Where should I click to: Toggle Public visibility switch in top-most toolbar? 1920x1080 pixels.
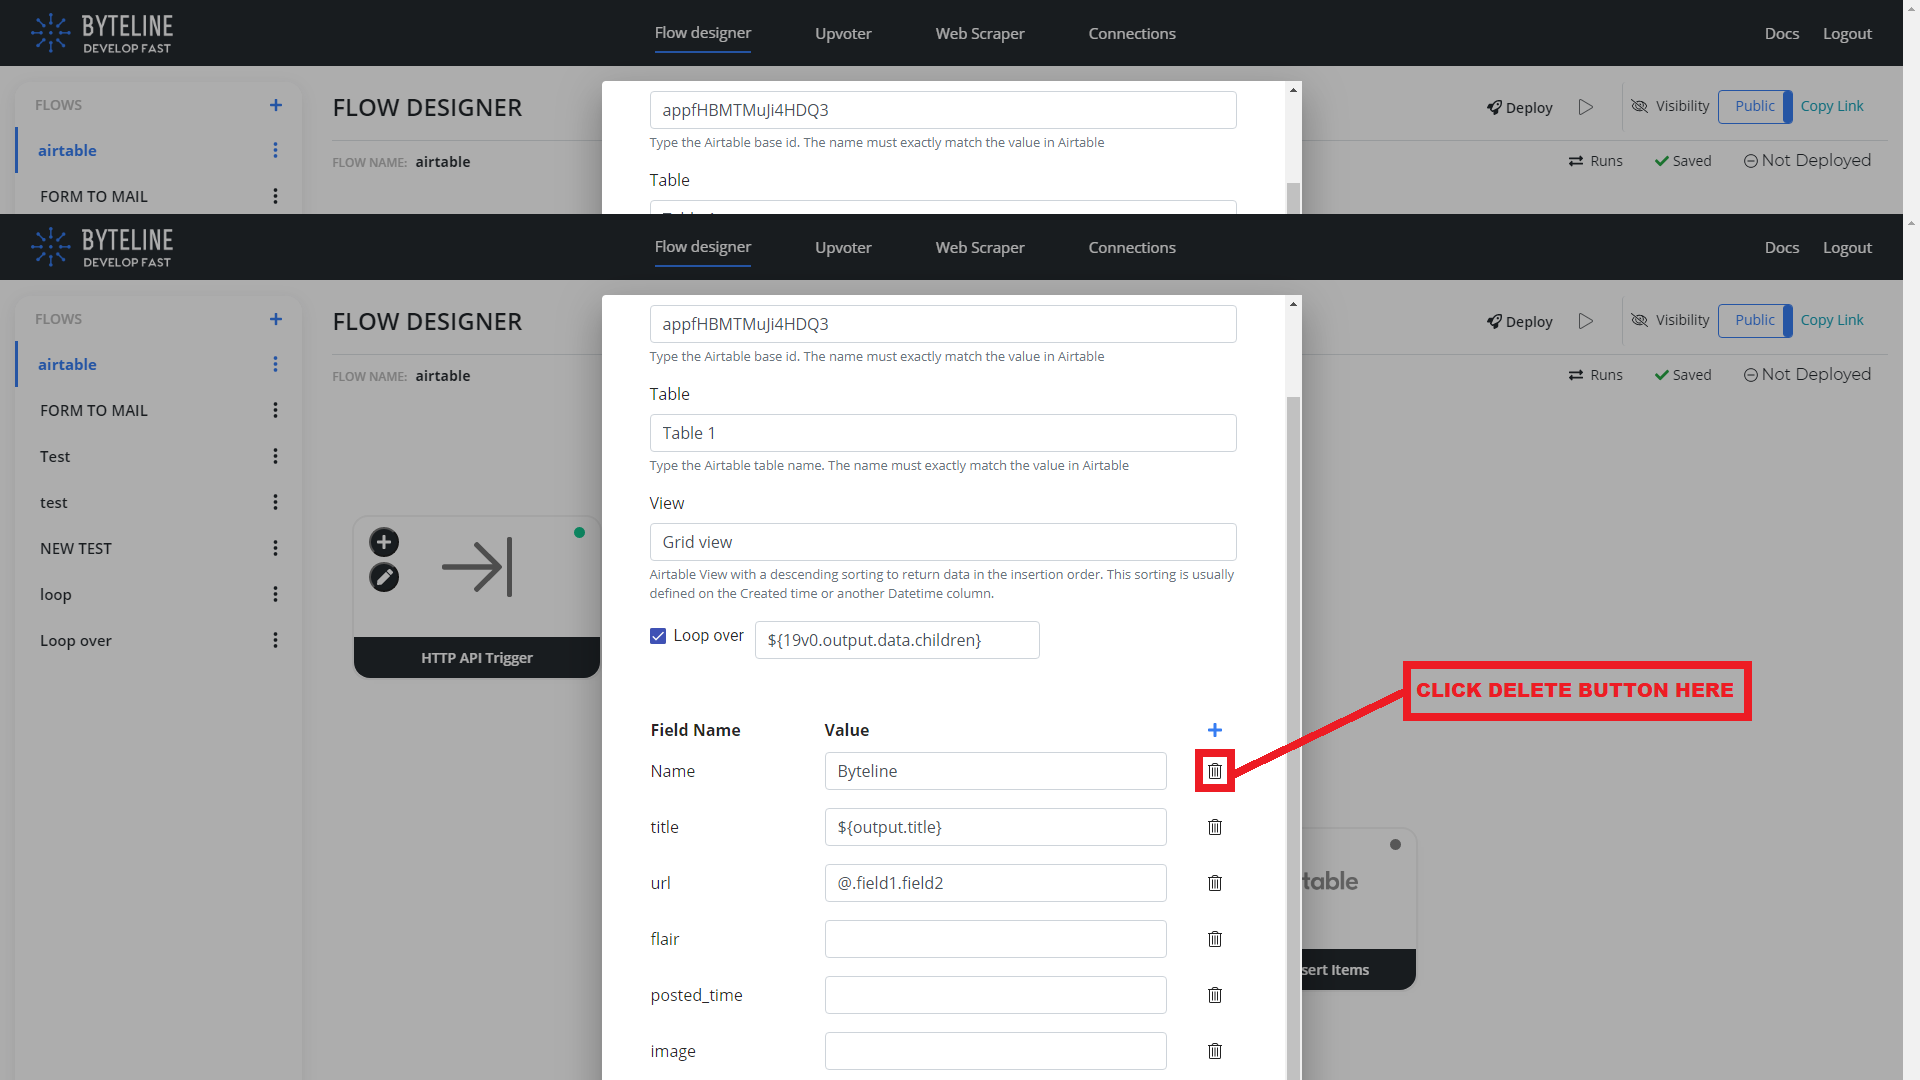(1755, 106)
